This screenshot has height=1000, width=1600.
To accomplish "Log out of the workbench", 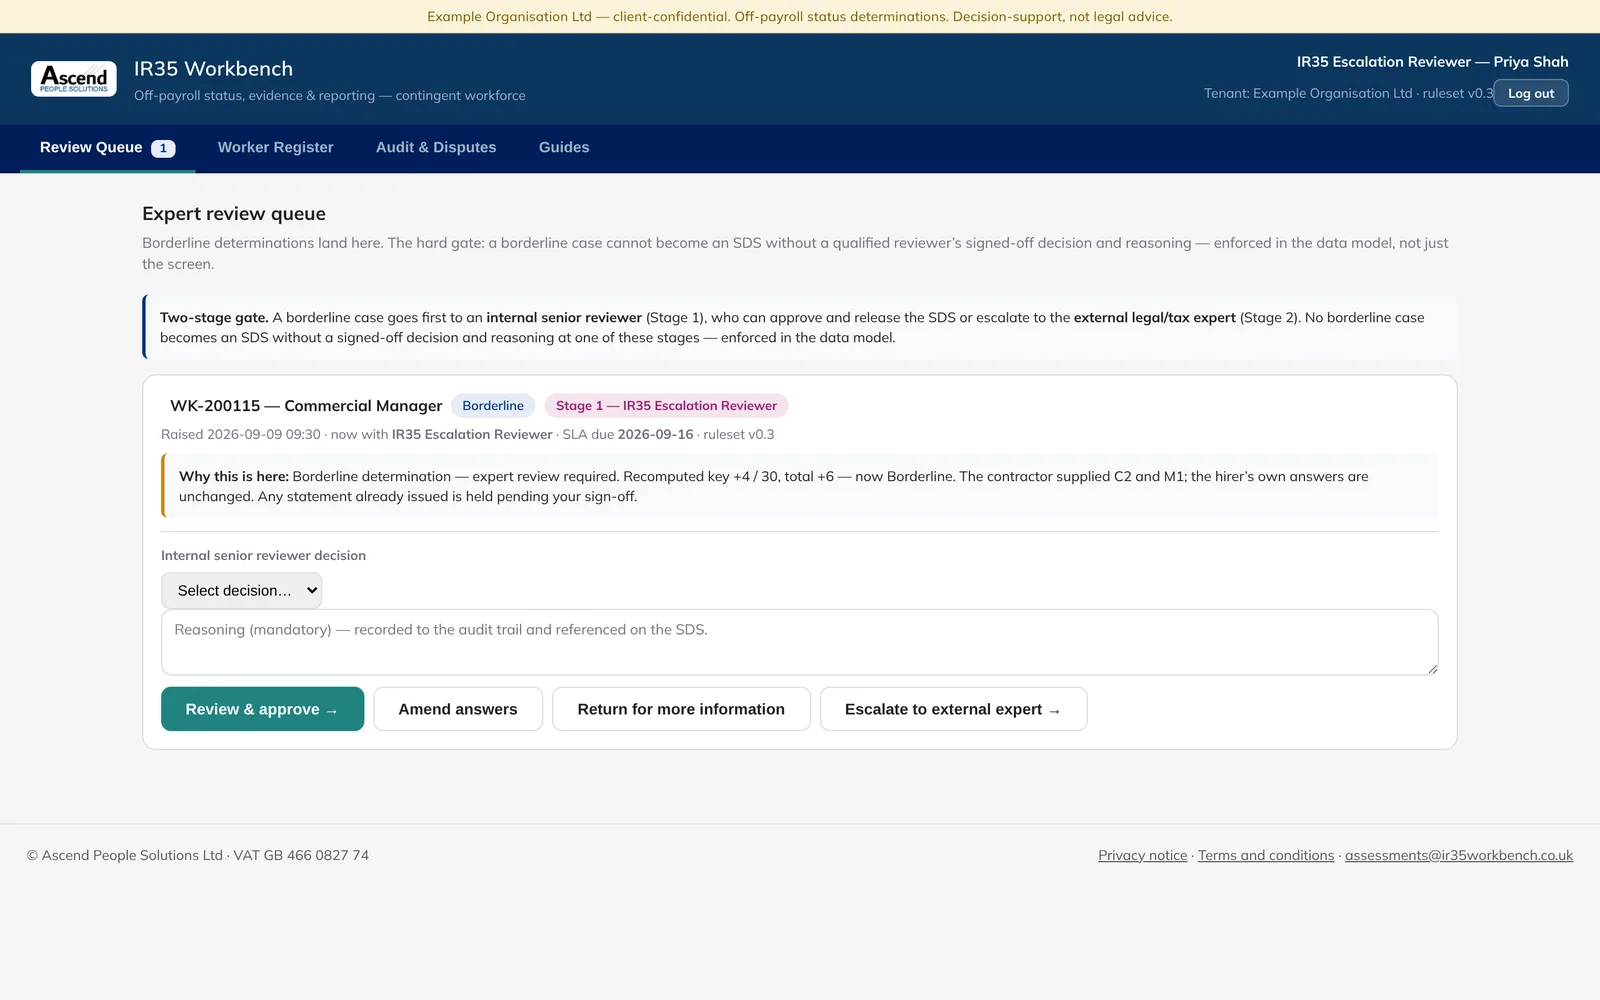I will [x=1531, y=93].
